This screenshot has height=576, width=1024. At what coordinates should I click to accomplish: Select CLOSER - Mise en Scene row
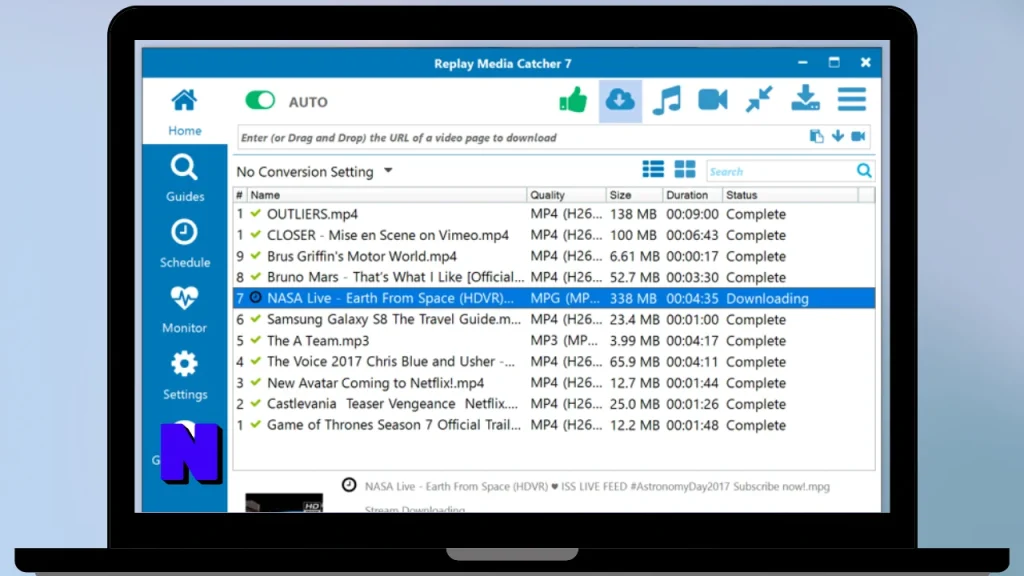pyautogui.click(x=554, y=235)
